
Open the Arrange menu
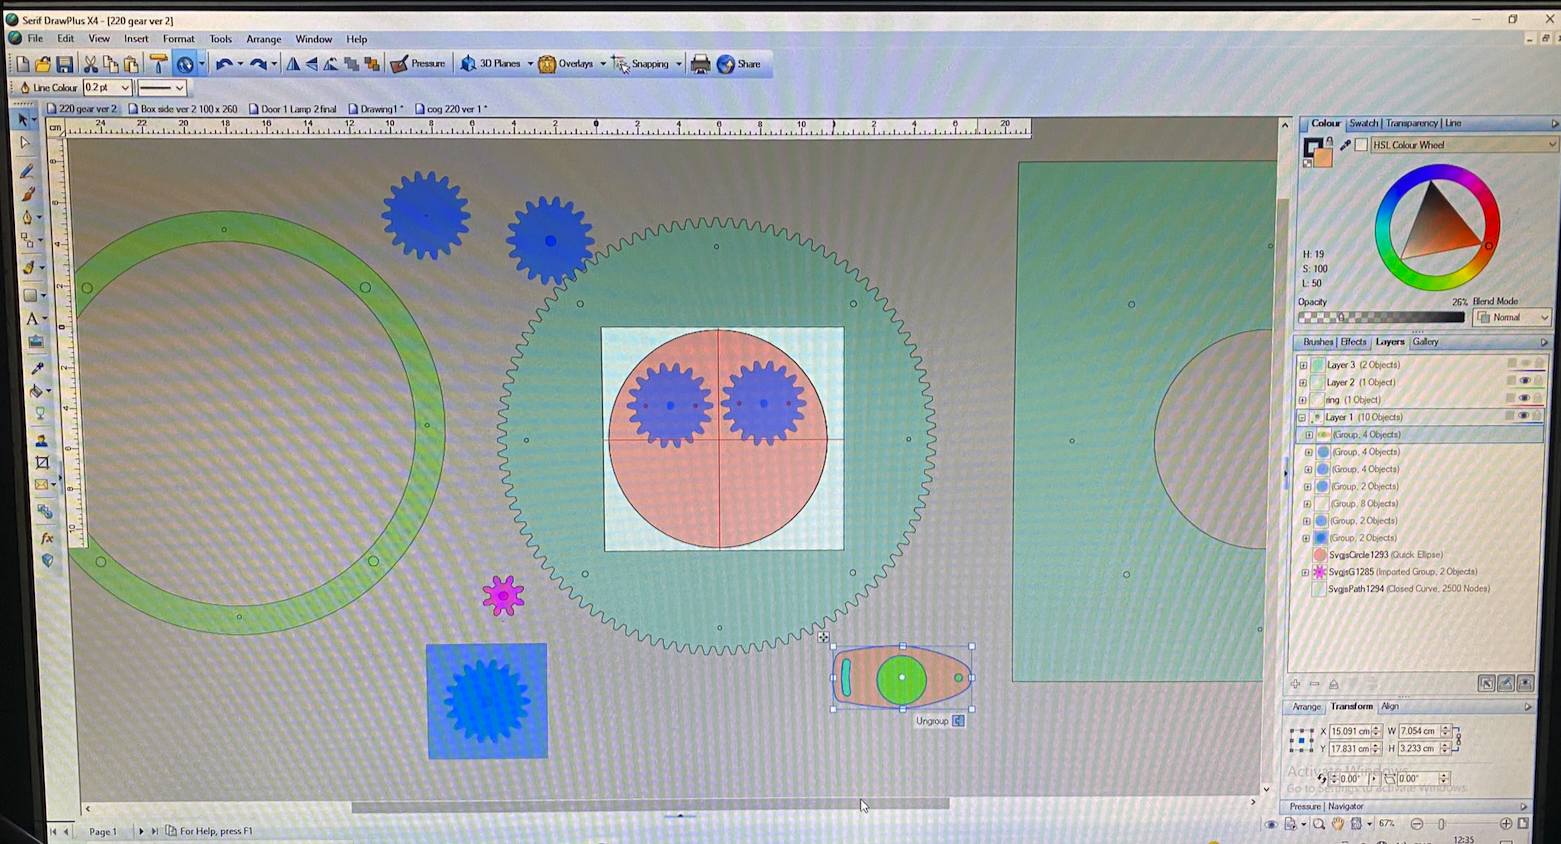point(263,39)
